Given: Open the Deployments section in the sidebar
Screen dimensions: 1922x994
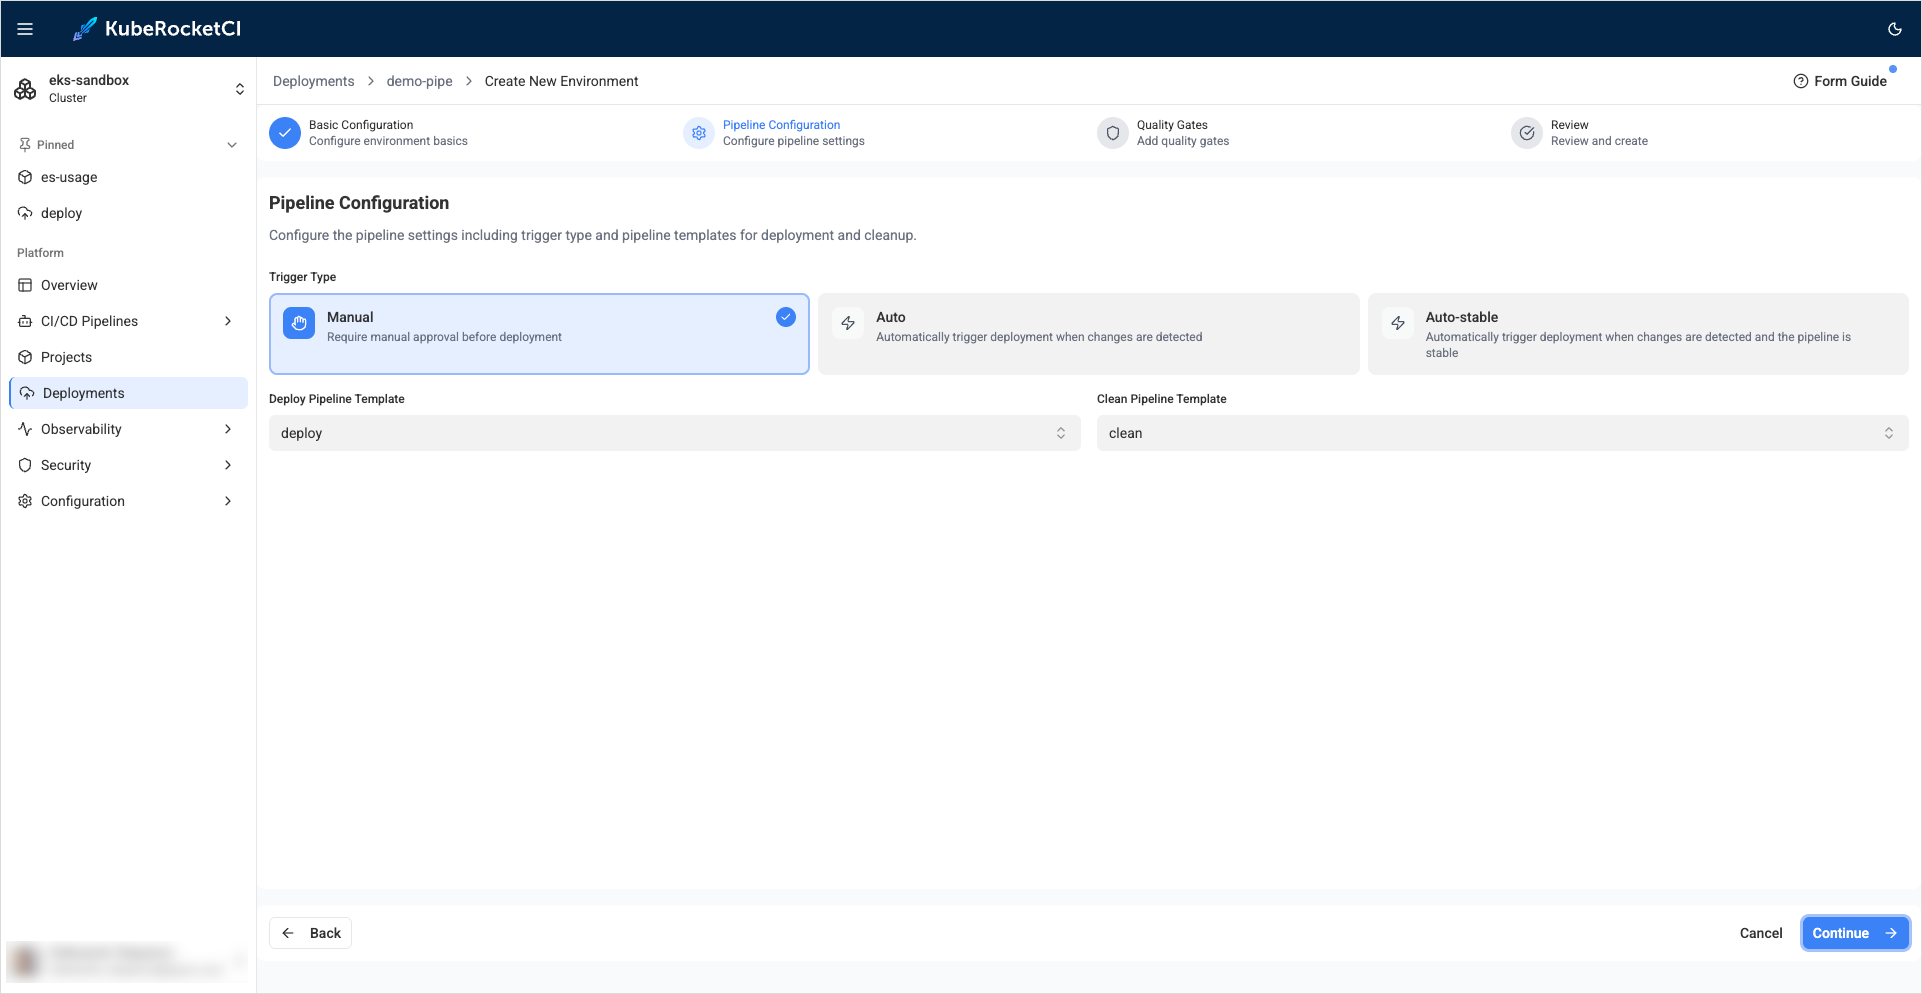Looking at the screenshot, I should (x=81, y=392).
